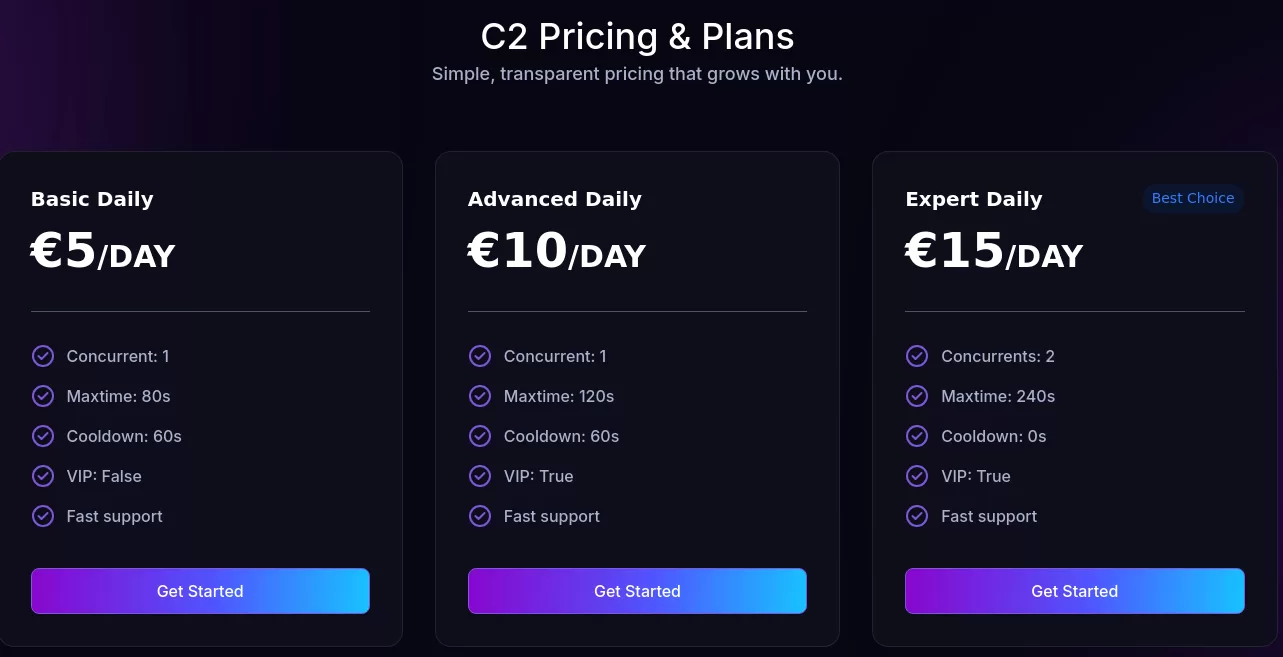Screen dimensions: 1283x657
Task: Select the Expert Daily plan heading
Action: (974, 199)
